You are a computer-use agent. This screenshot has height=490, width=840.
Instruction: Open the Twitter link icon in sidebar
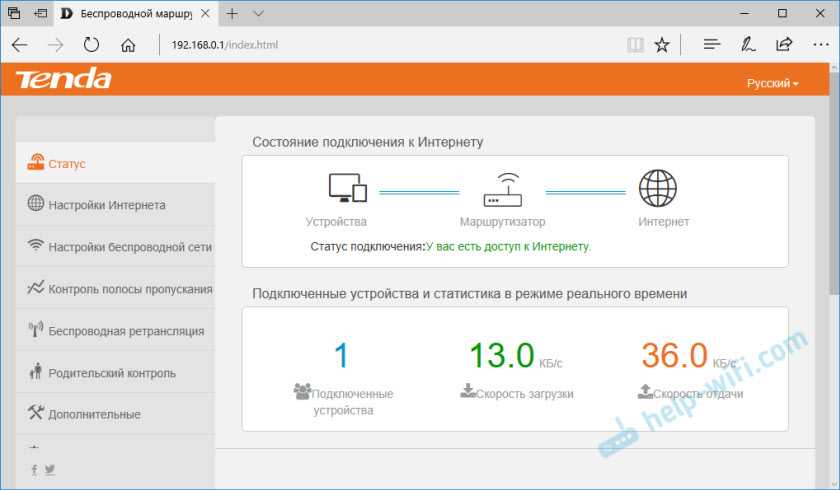tap(49, 469)
